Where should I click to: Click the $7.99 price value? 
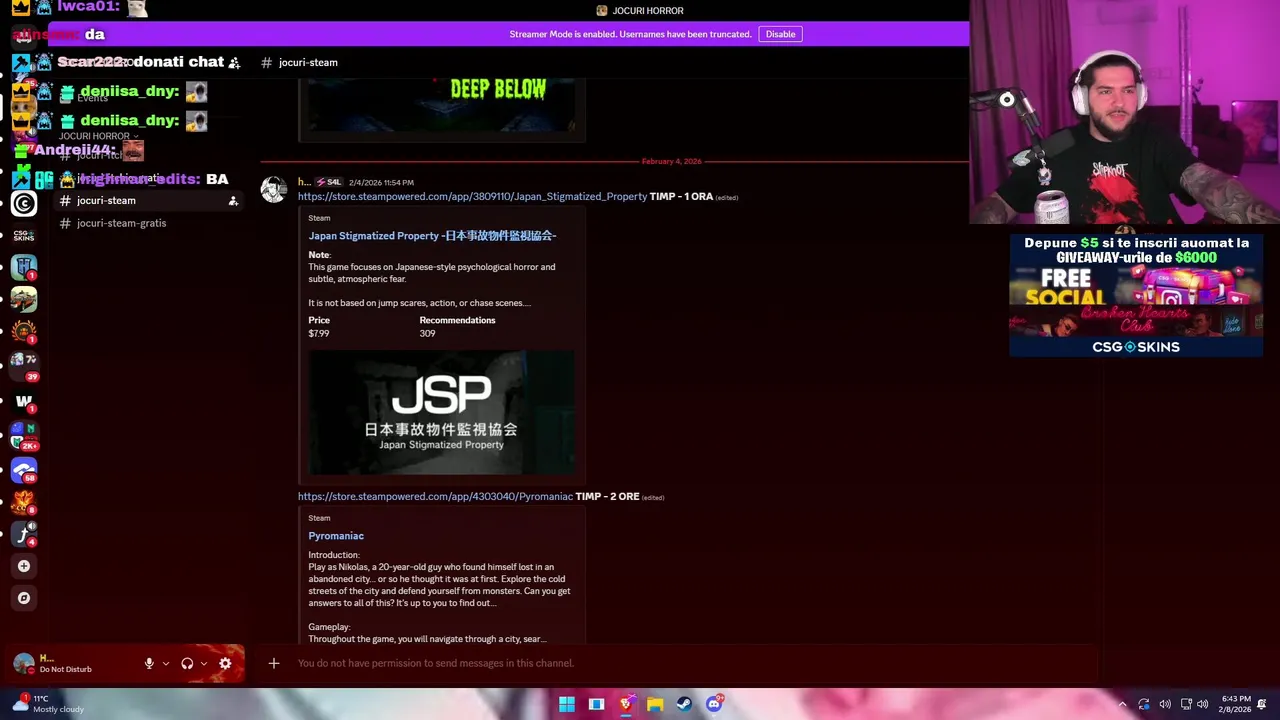pos(318,333)
